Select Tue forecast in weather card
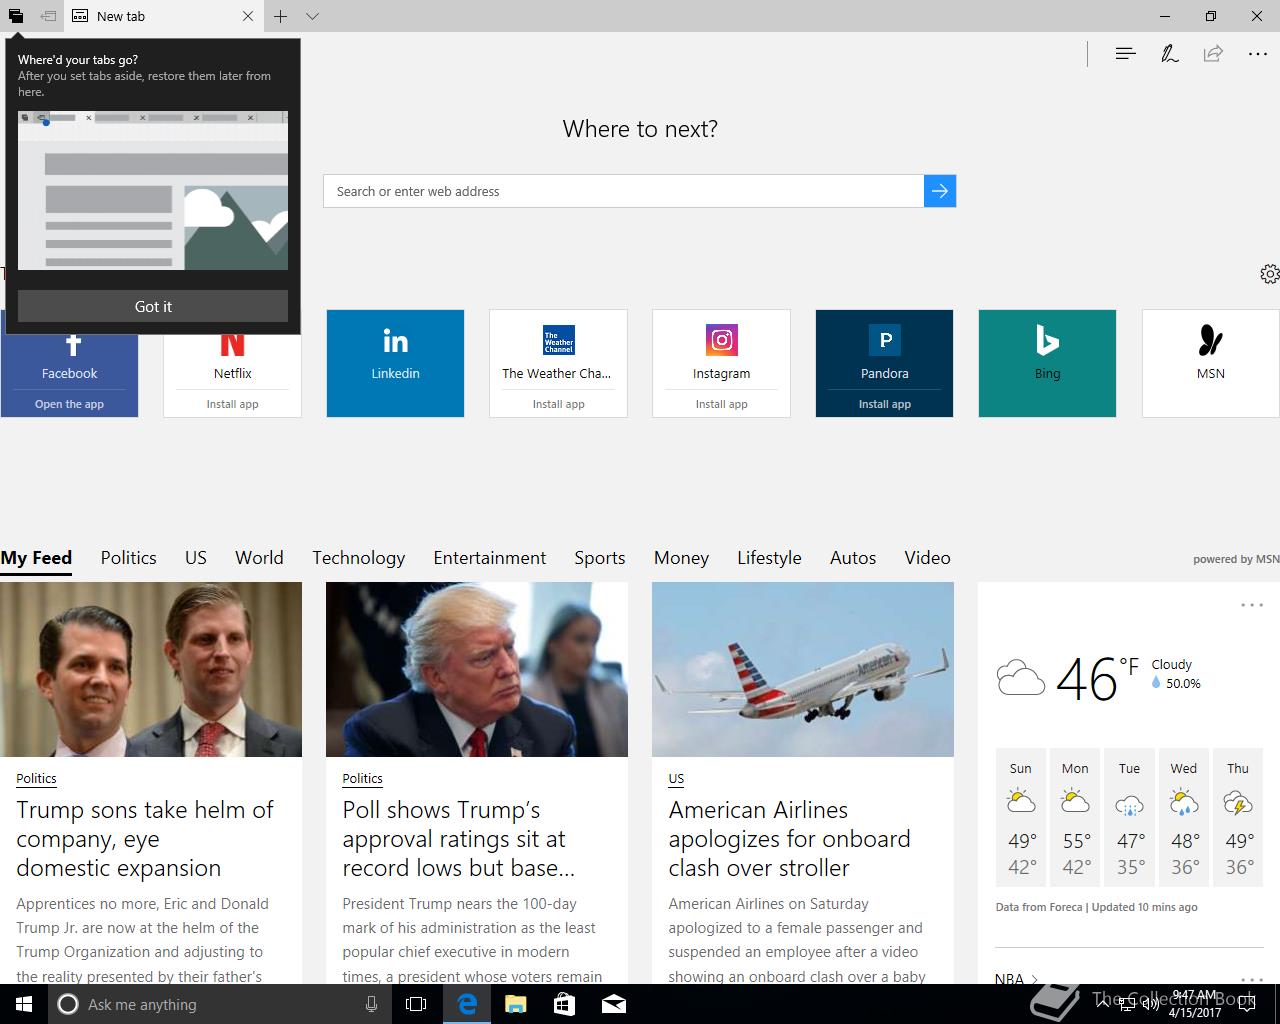 [x=1129, y=817]
